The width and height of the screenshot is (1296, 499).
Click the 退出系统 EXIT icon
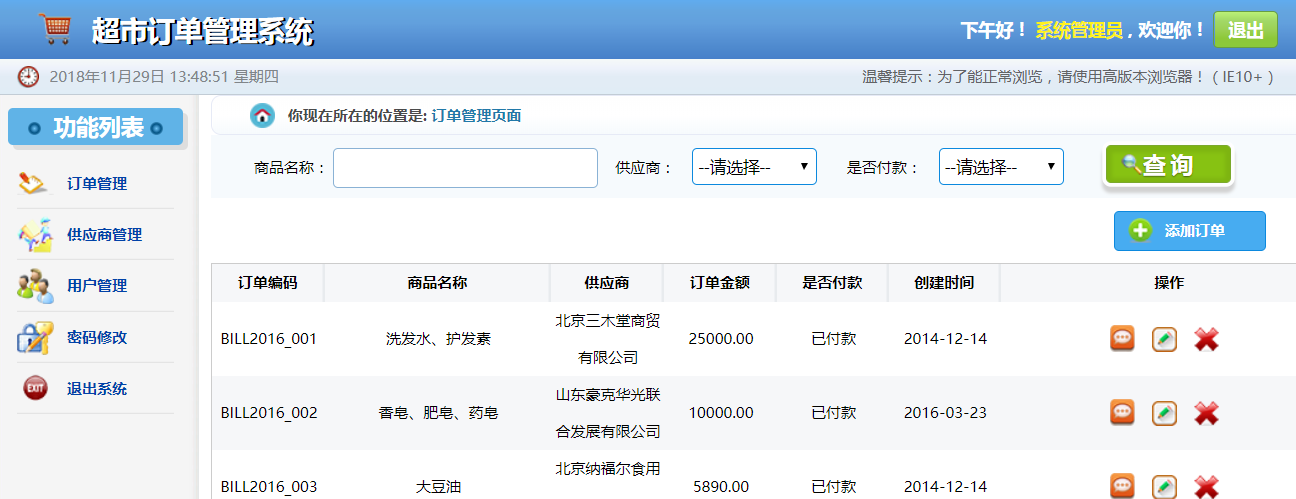(x=35, y=388)
